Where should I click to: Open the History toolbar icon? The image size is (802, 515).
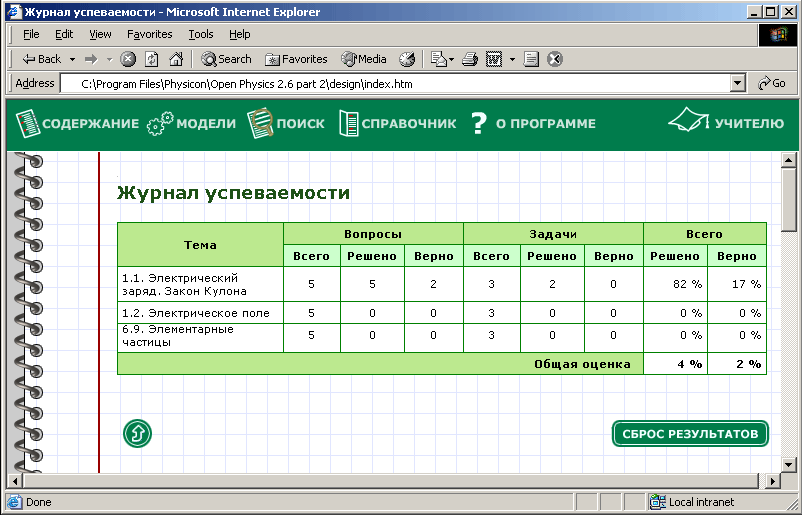pyautogui.click(x=407, y=59)
